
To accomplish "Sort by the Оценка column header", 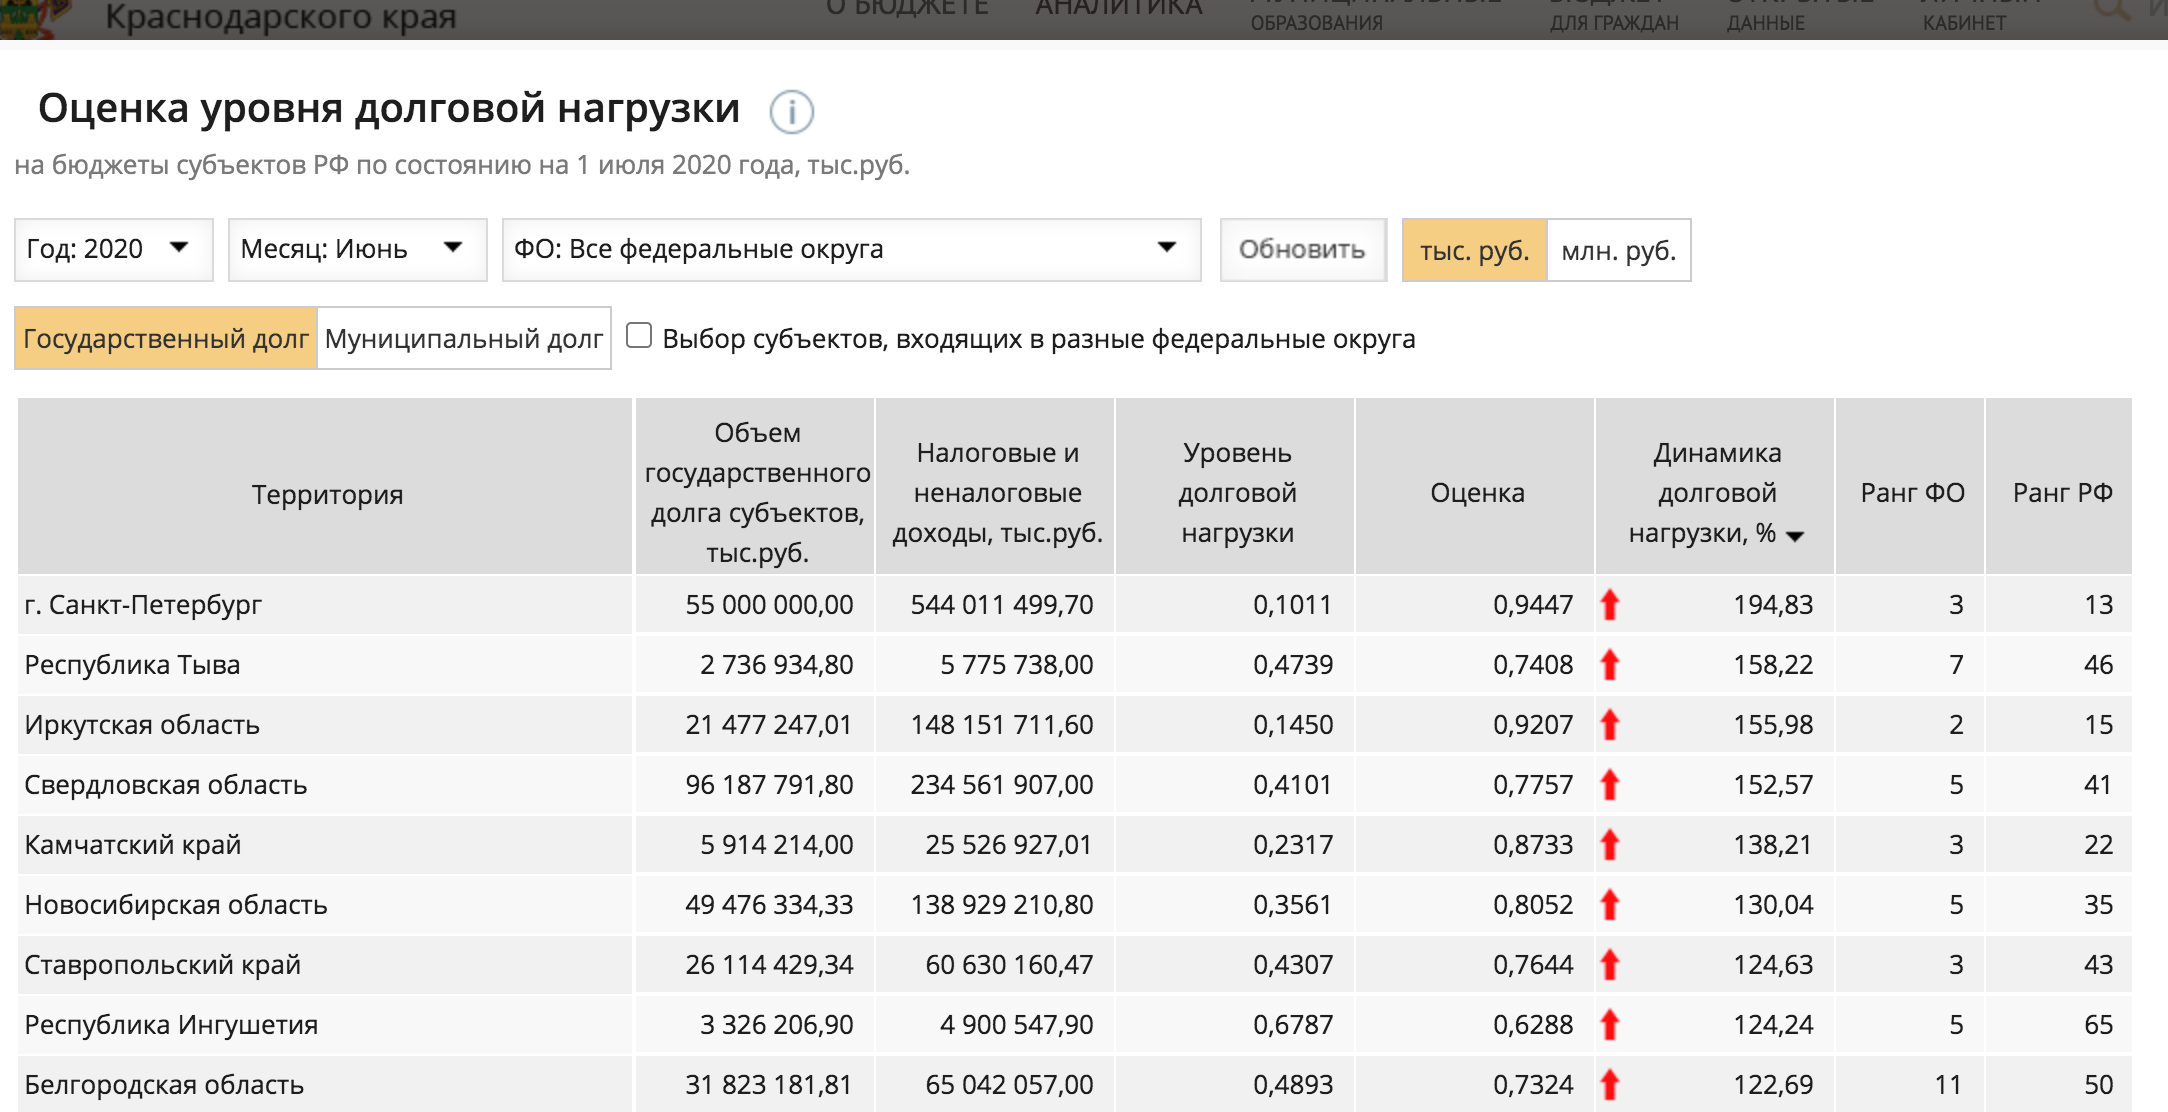I will pos(1476,492).
